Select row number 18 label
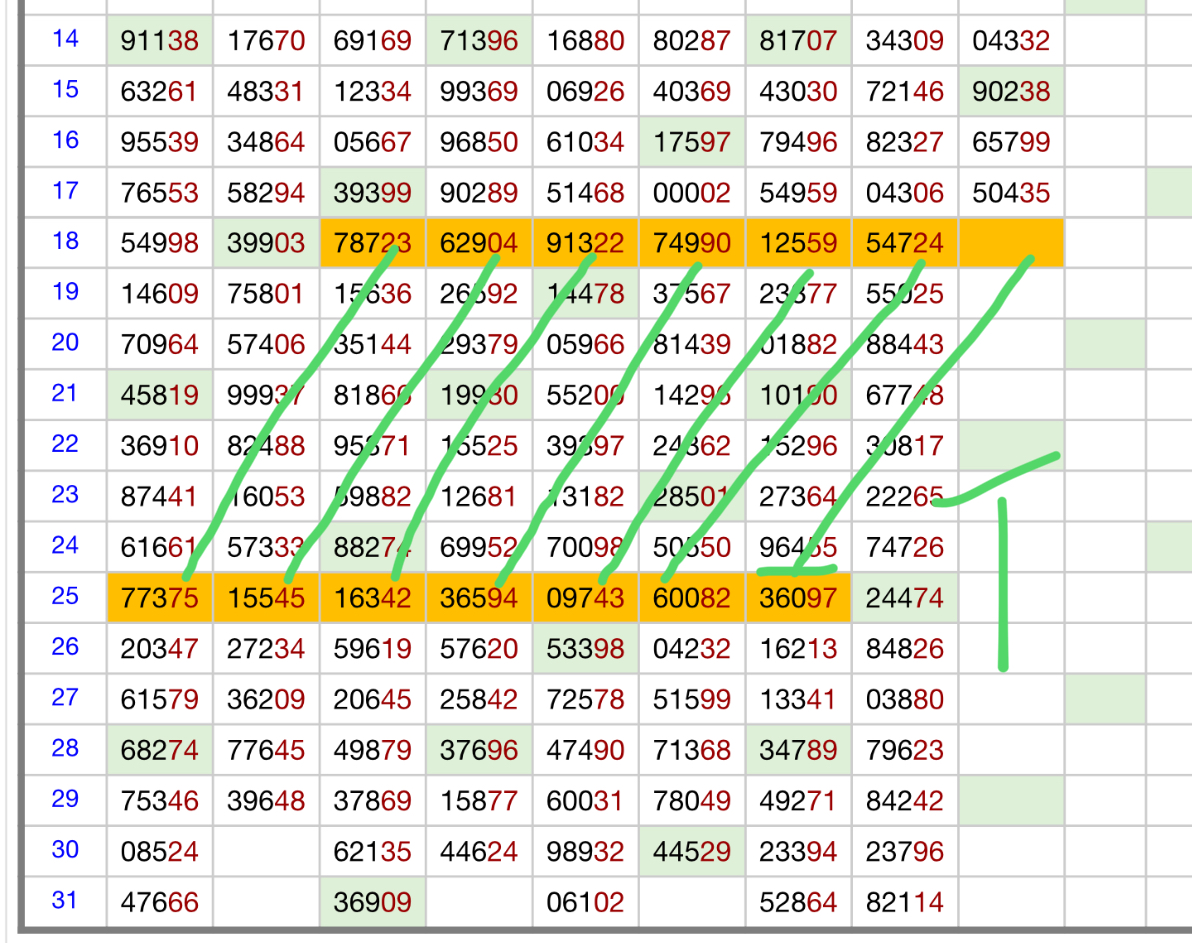 (x=65, y=242)
